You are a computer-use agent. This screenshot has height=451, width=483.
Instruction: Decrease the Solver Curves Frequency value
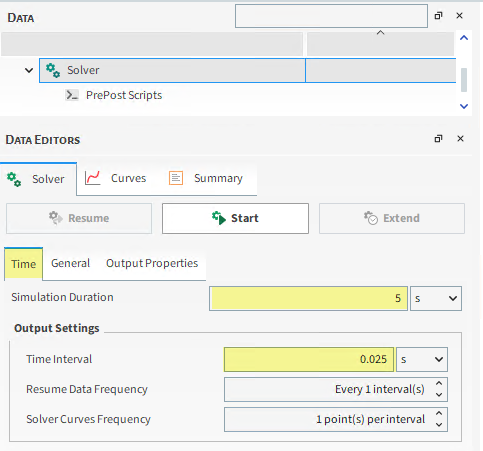439,425
